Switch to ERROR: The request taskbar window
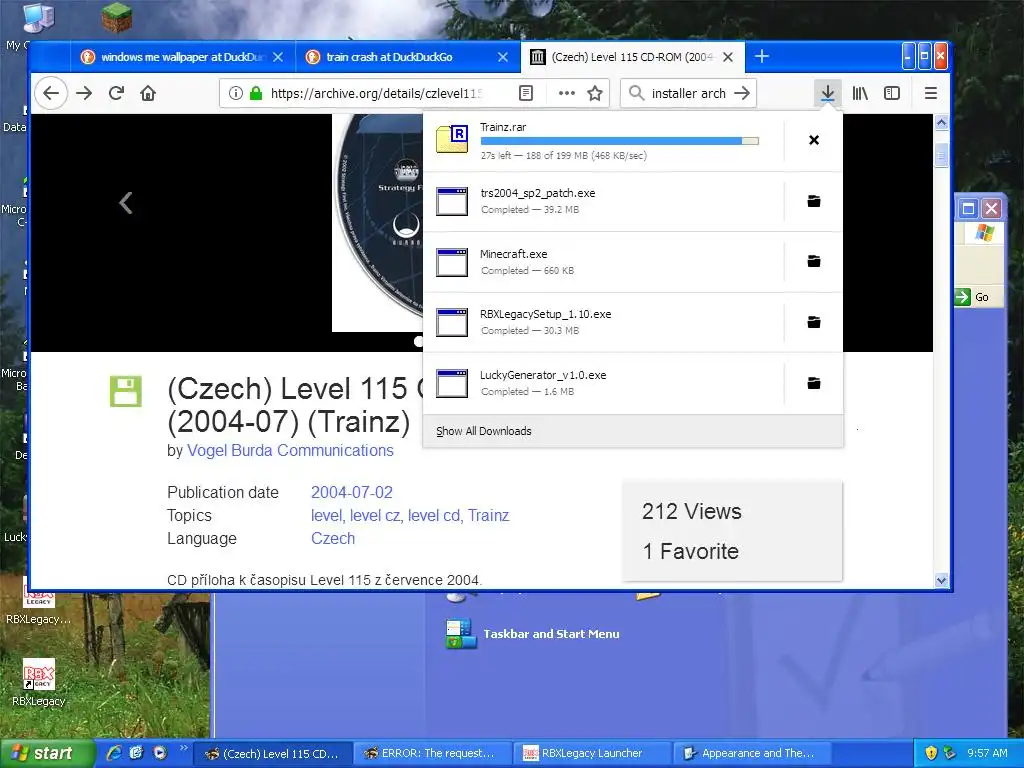This screenshot has width=1024, height=768. [431, 754]
